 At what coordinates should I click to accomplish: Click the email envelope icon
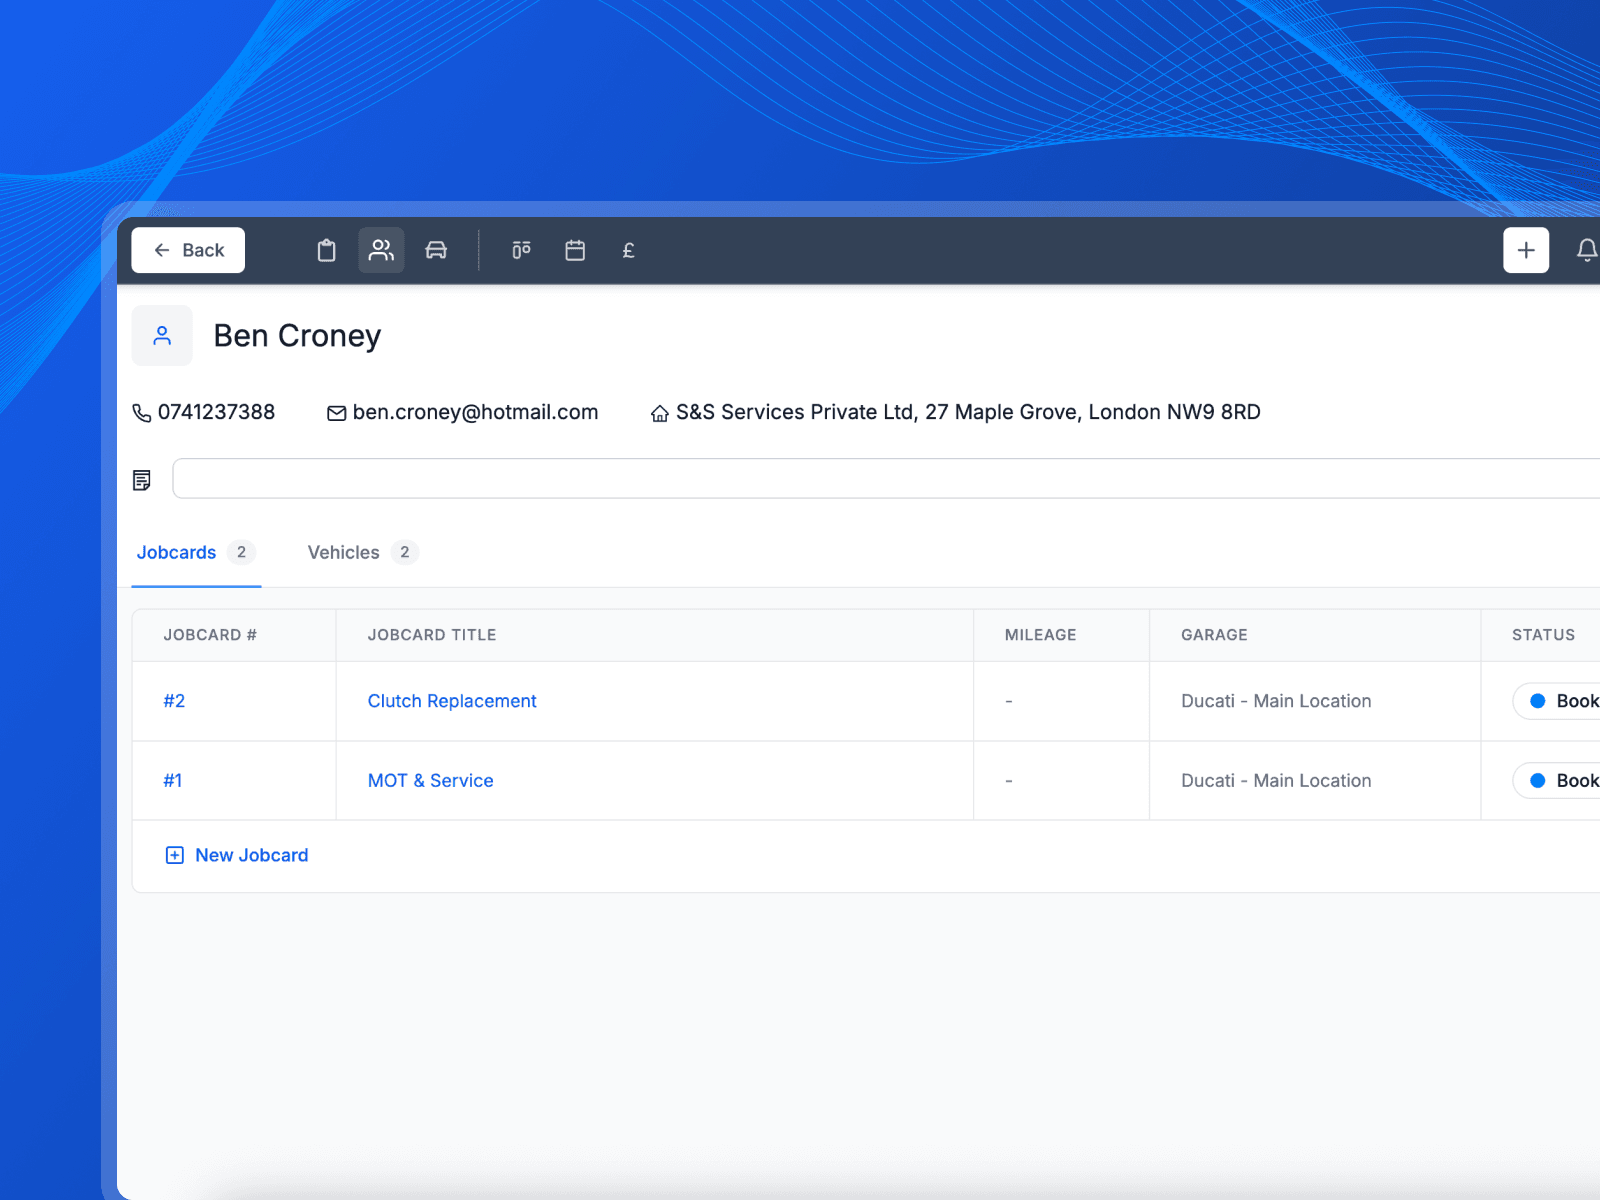337,412
